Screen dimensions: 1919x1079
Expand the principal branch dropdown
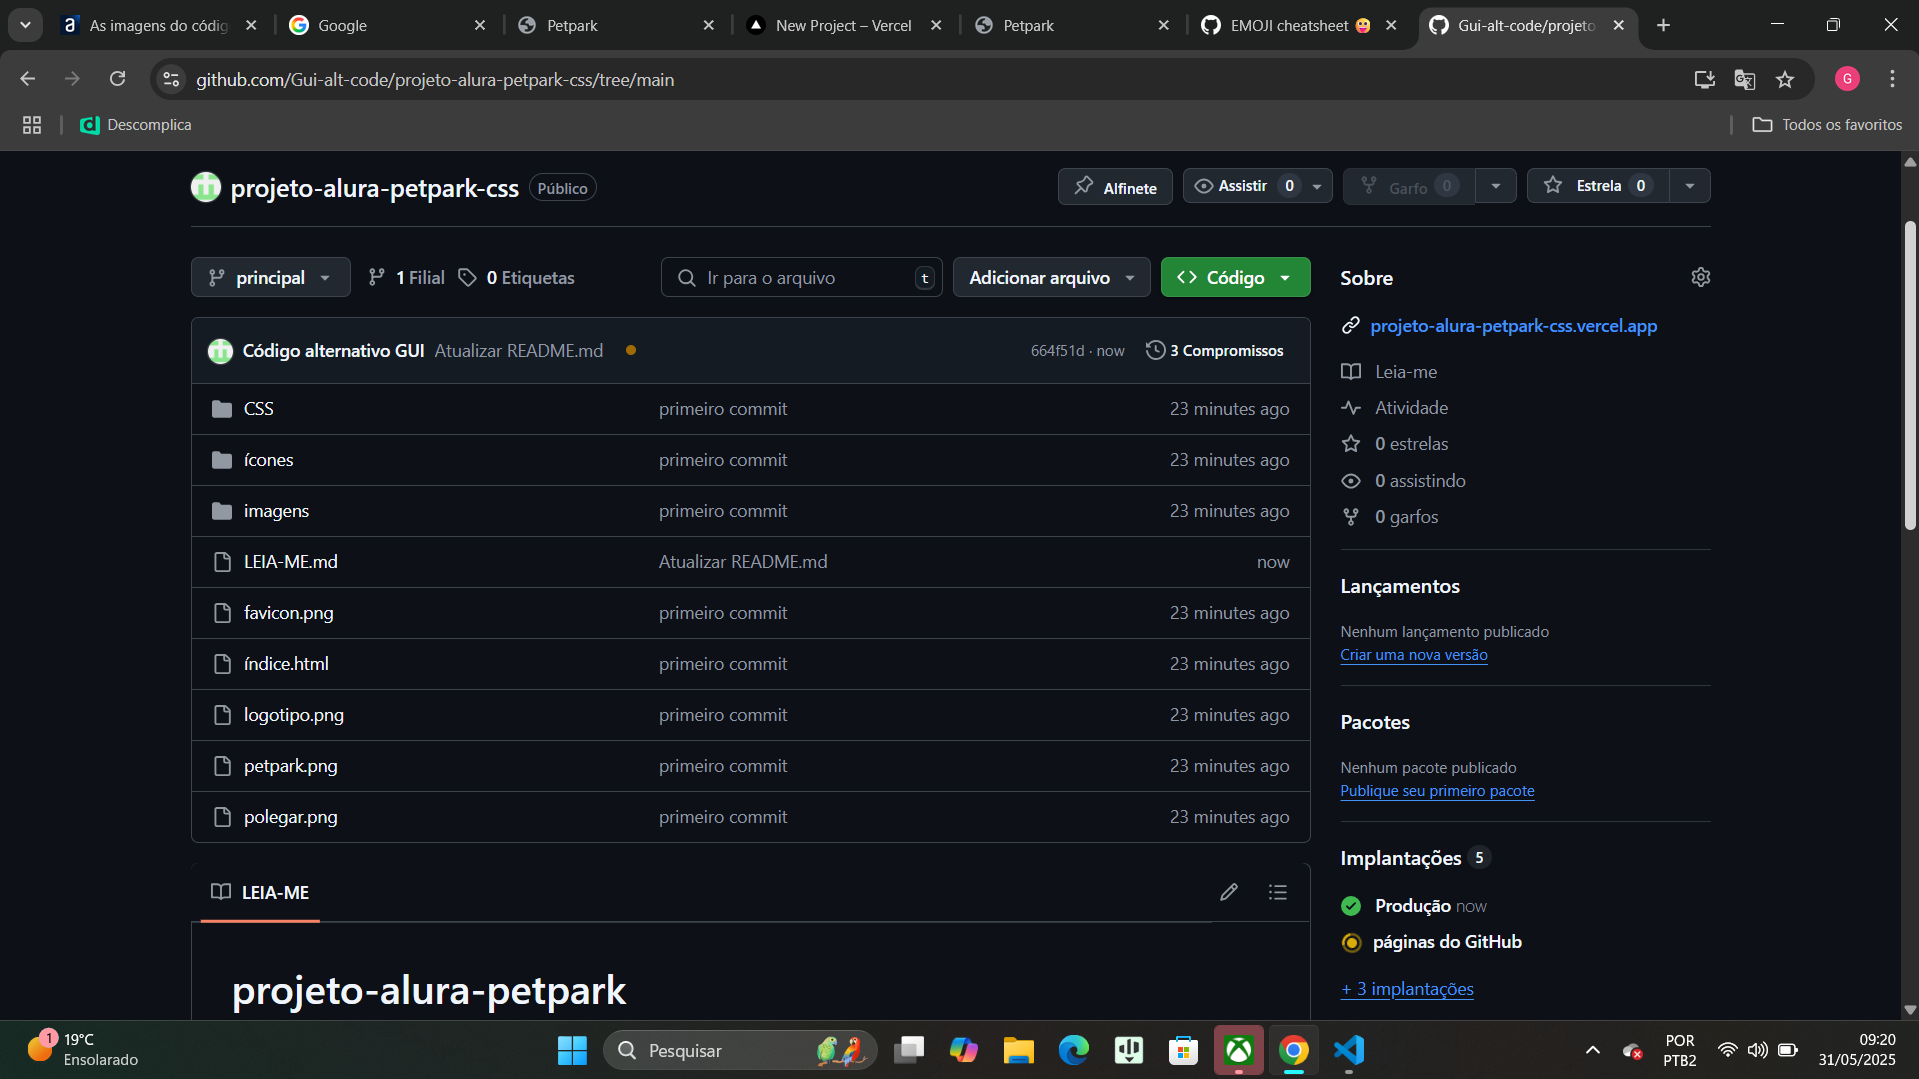270,277
